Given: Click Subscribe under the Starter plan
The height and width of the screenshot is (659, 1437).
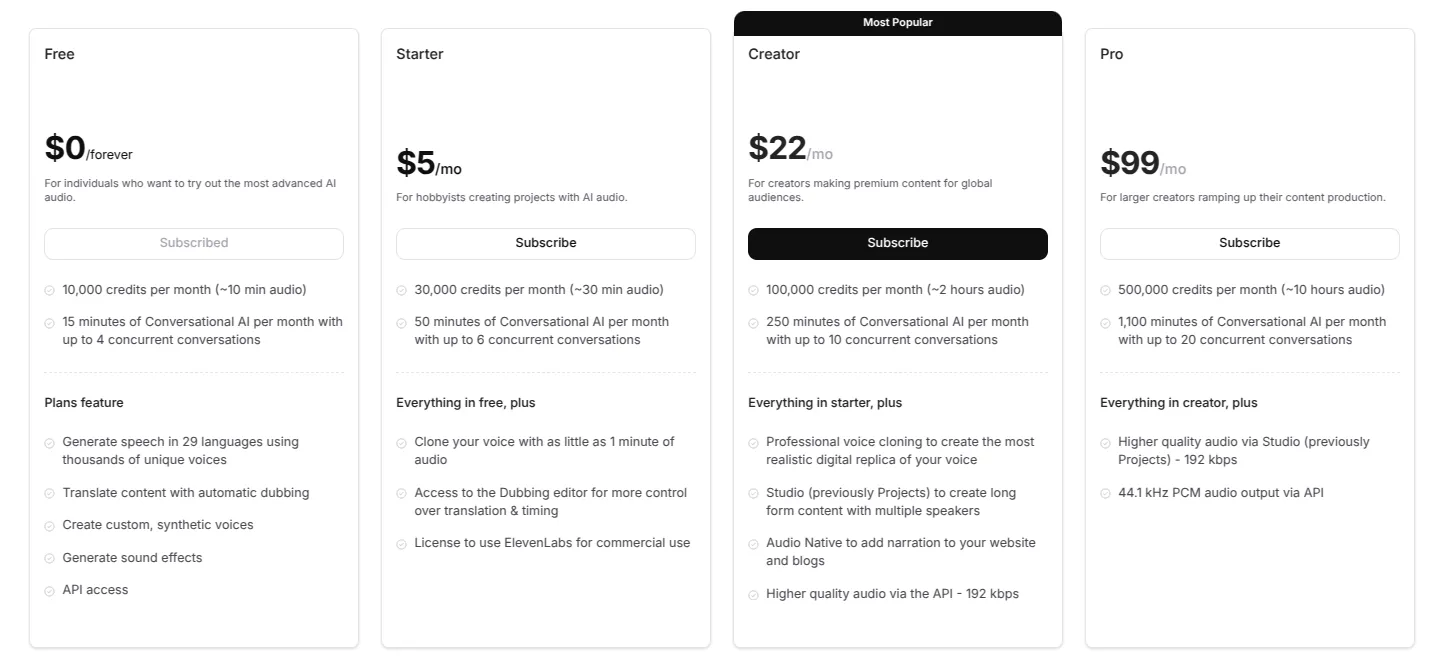Looking at the screenshot, I should pyautogui.click(x=546, y=243).
